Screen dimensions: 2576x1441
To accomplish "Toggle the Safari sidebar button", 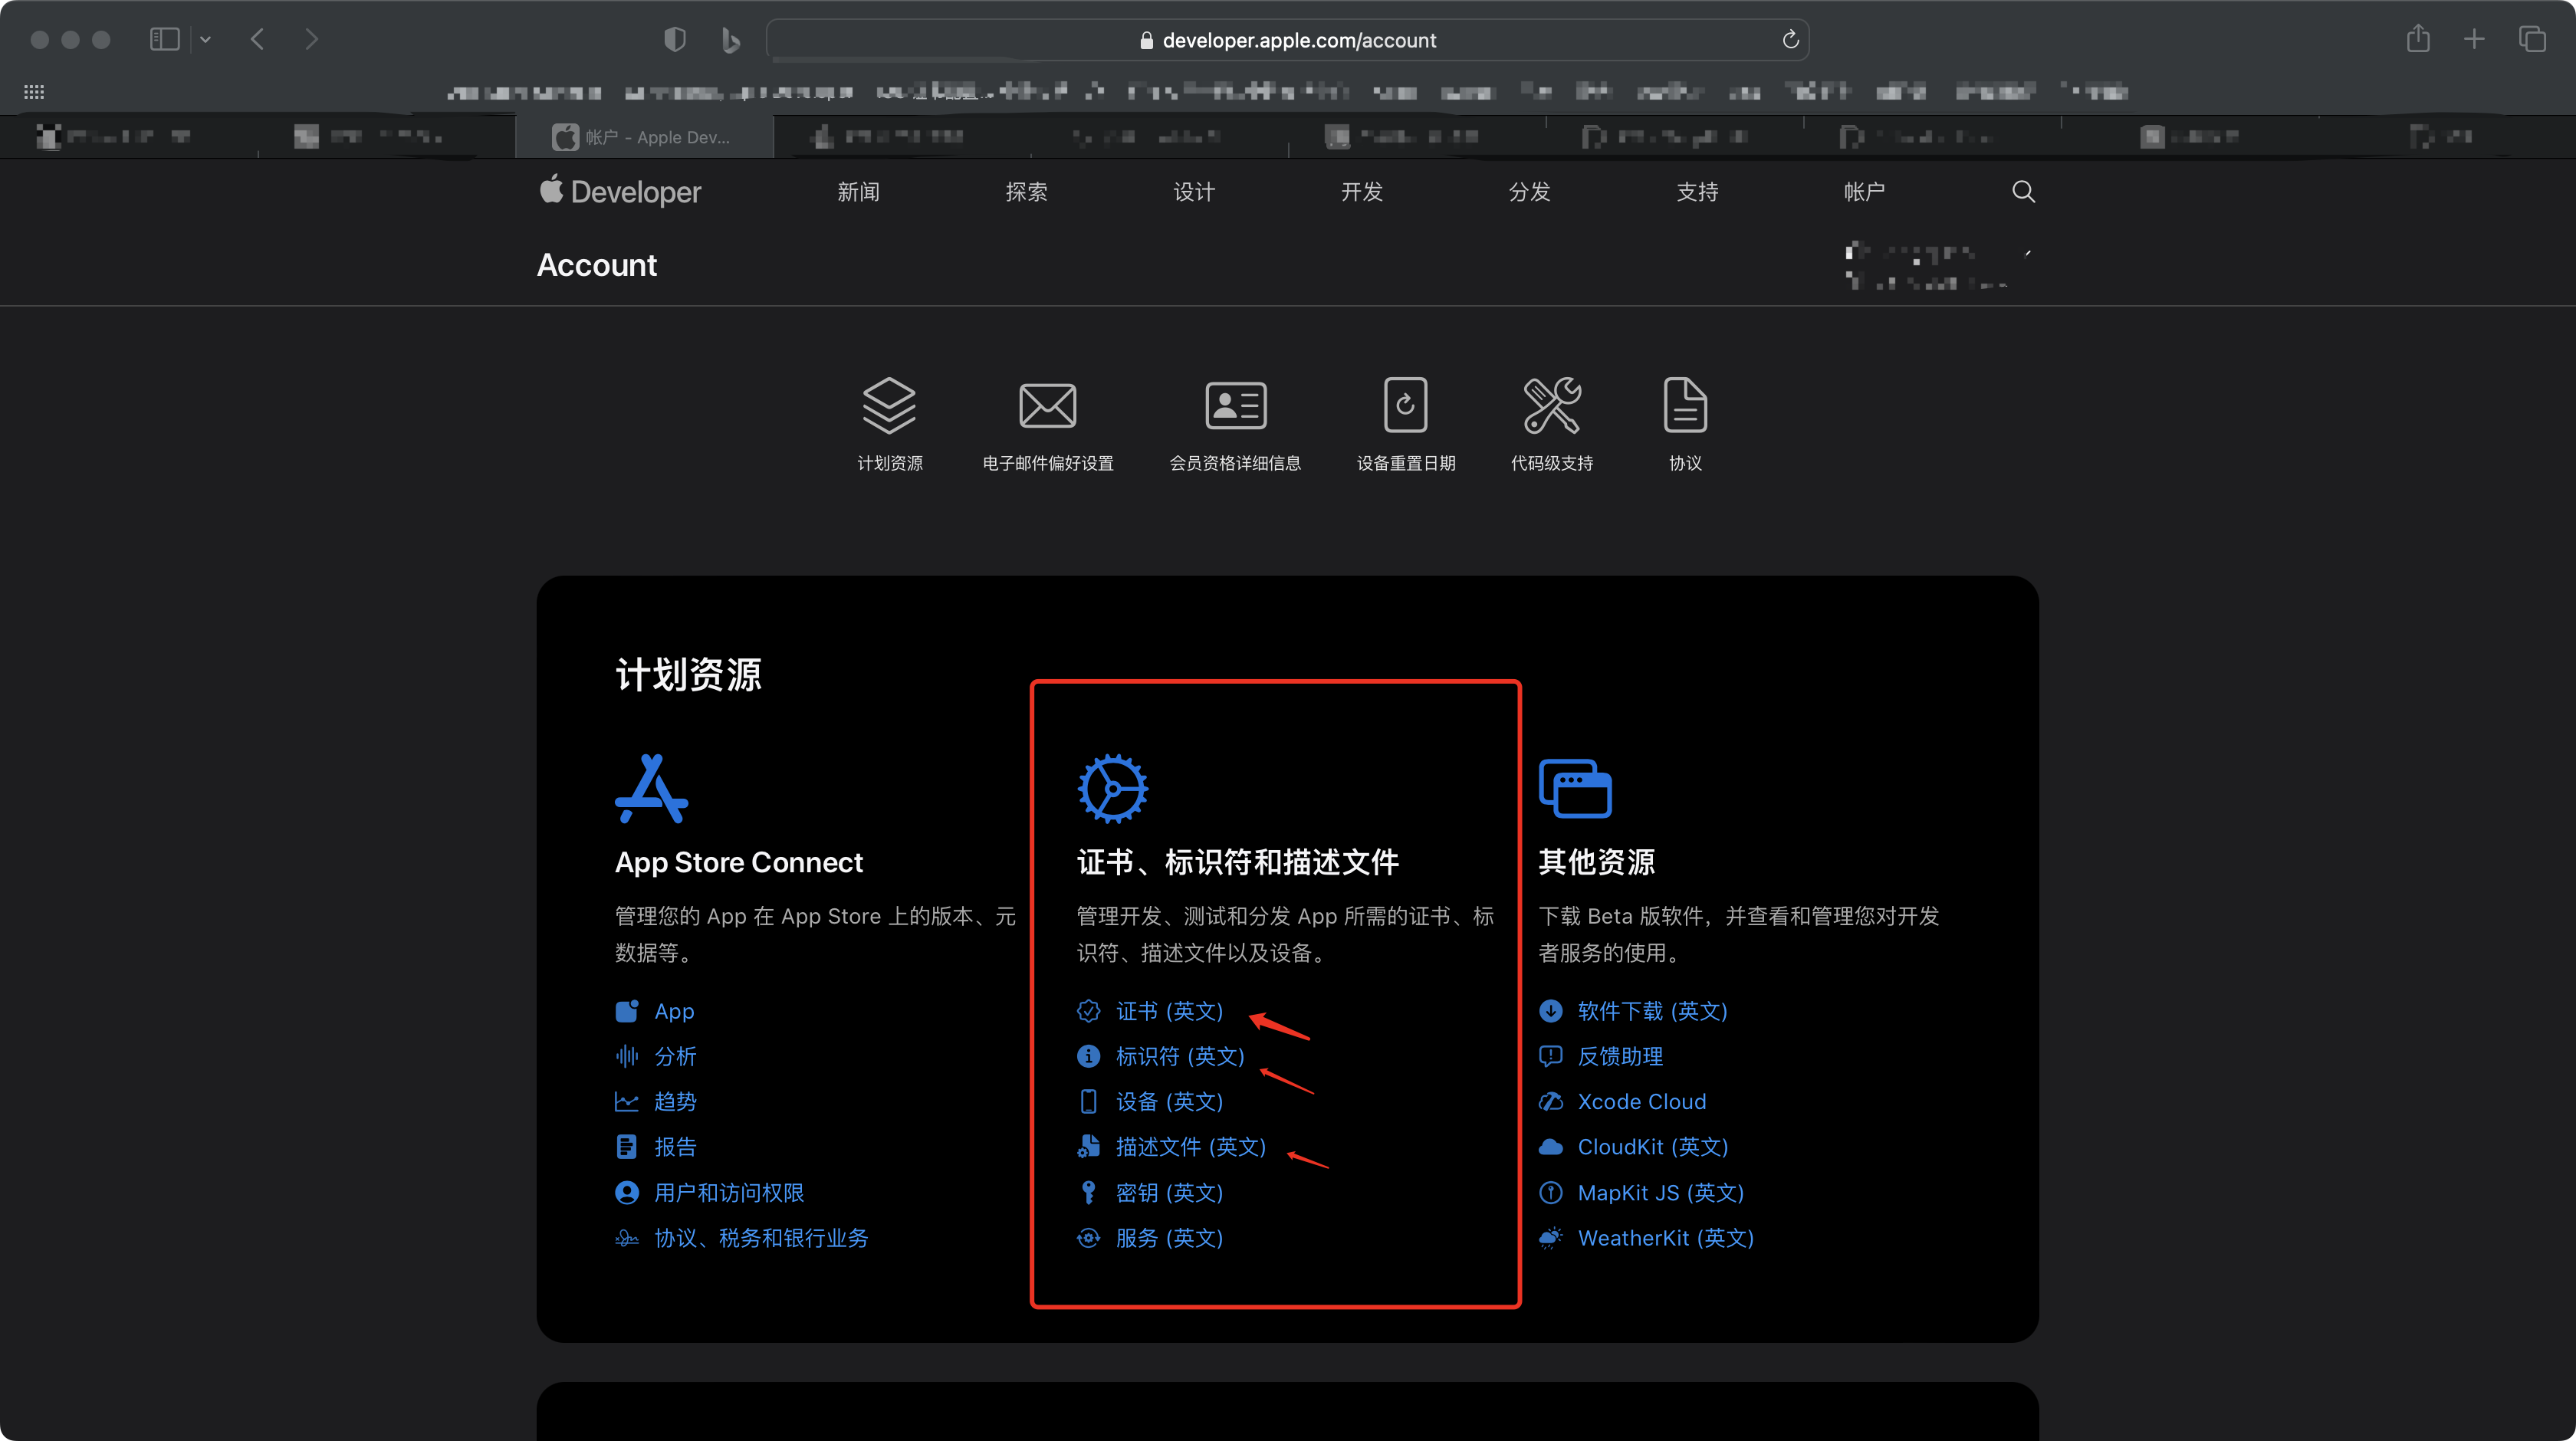I will 164,39.
